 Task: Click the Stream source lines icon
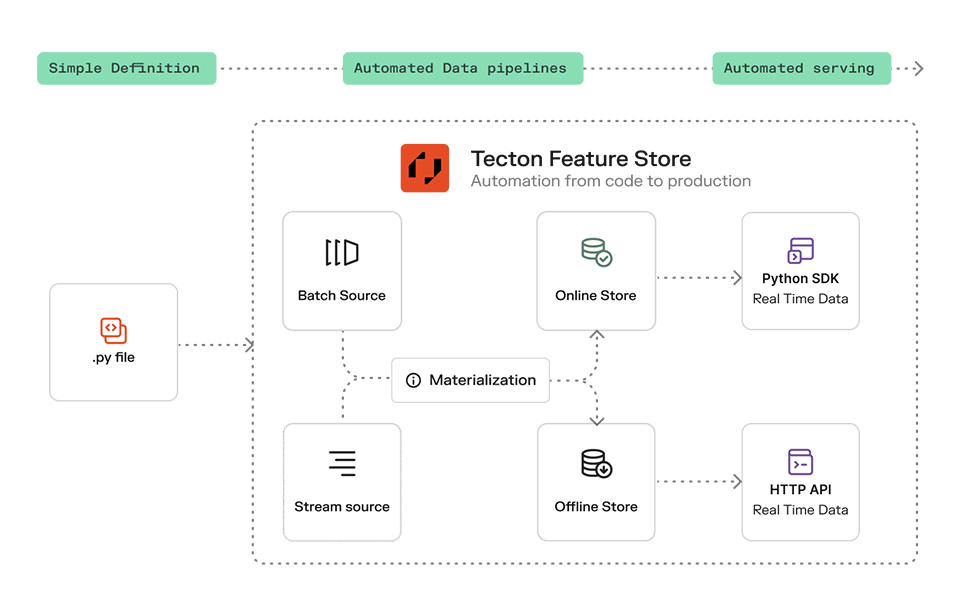[x=342, y=463]
